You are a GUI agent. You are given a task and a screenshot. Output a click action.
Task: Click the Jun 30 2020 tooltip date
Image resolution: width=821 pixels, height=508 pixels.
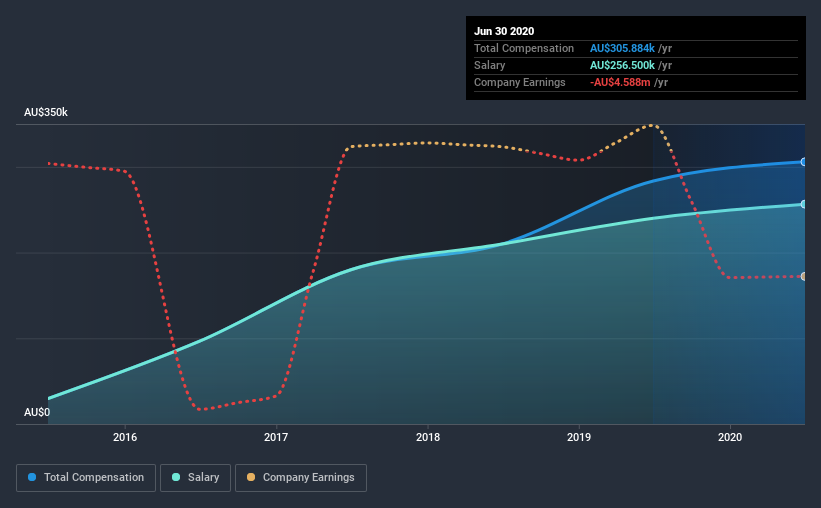[504, 31]
